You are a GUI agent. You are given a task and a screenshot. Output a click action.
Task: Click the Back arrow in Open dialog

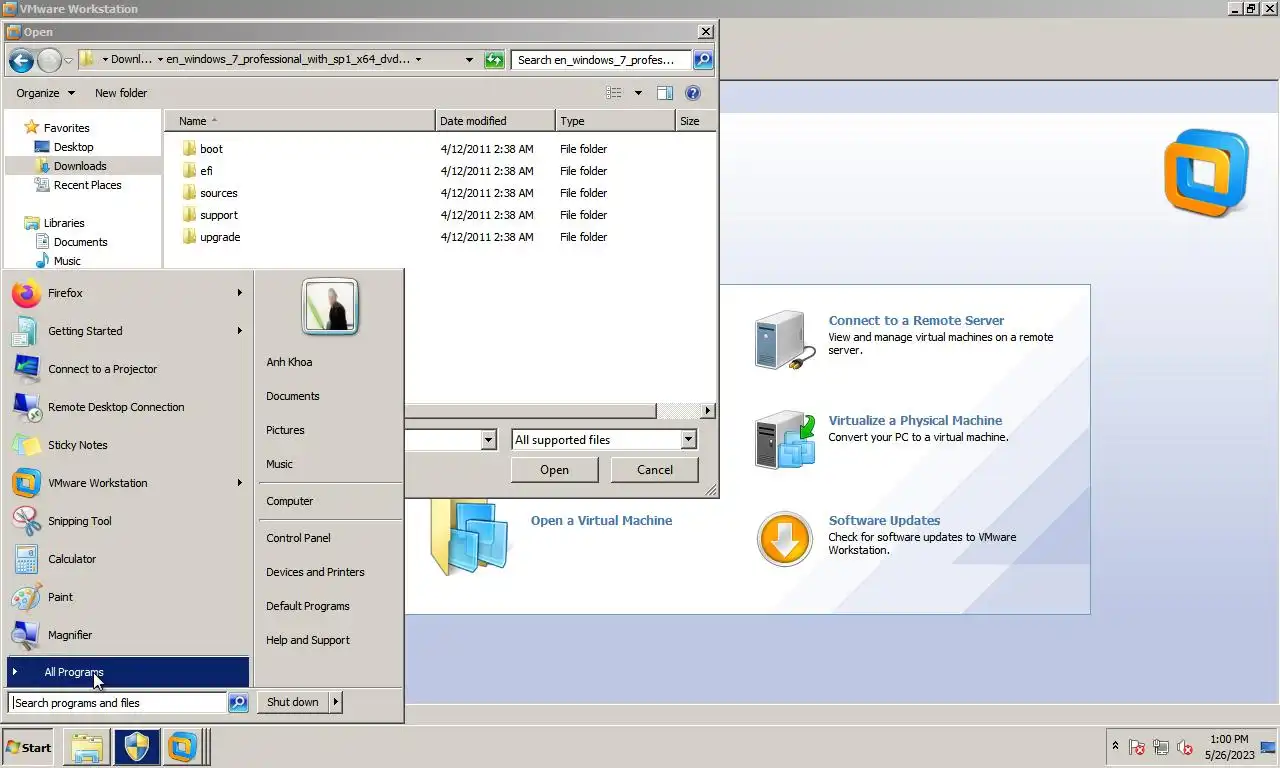click(x=21, y=60)
